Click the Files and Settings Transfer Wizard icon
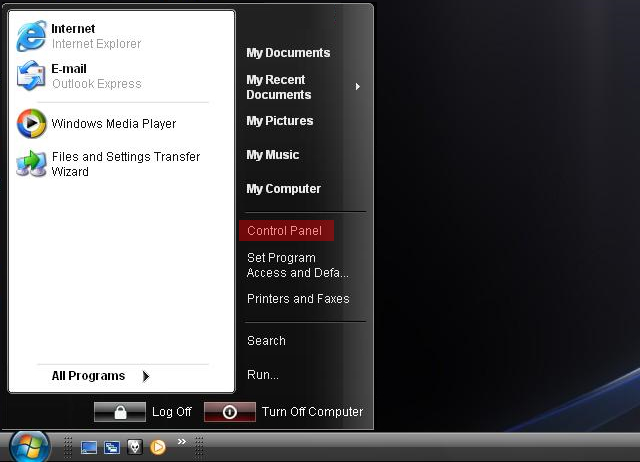 (31, 164)
